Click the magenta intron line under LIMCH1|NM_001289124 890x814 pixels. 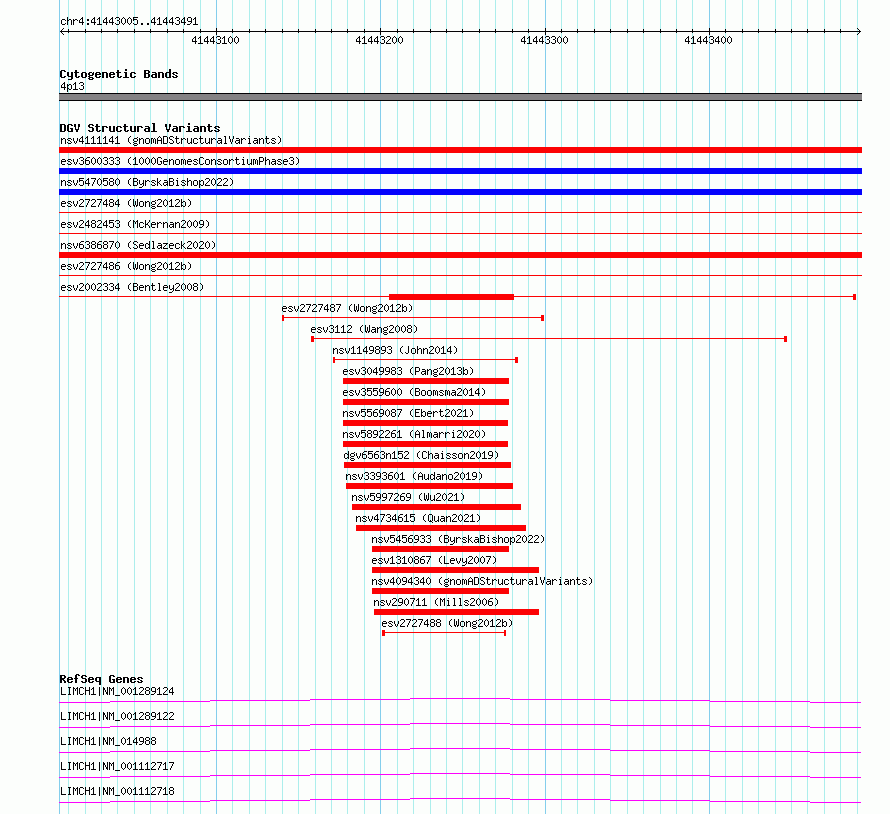460,700
